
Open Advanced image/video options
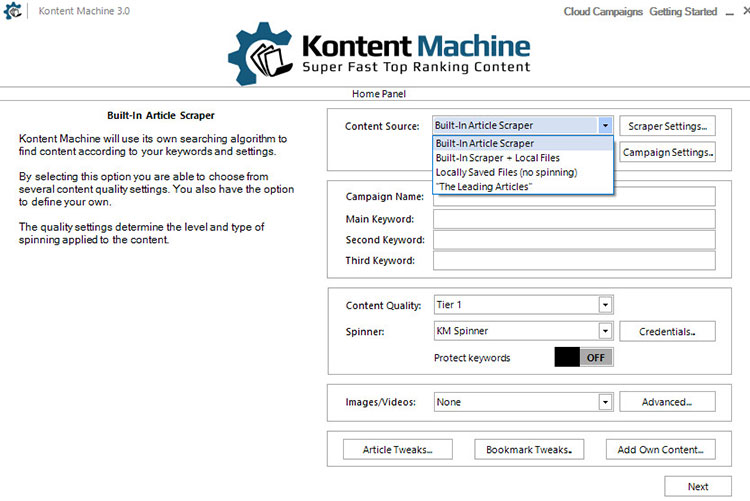[x=667, y=401]
